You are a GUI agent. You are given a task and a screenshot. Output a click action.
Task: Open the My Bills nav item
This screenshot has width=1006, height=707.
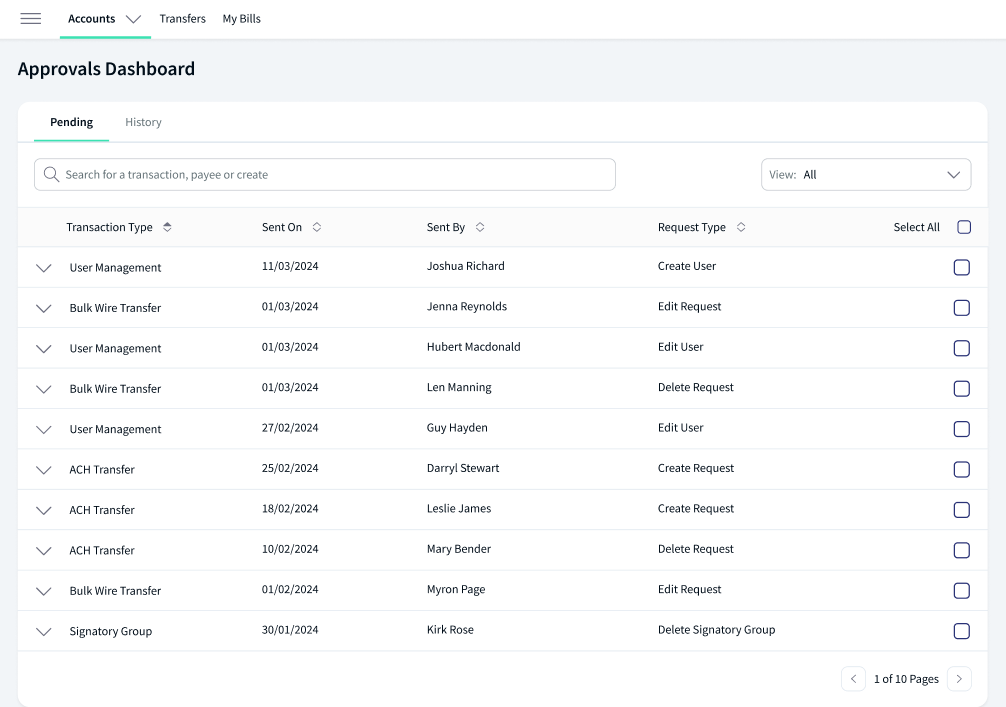click(242, 19)
